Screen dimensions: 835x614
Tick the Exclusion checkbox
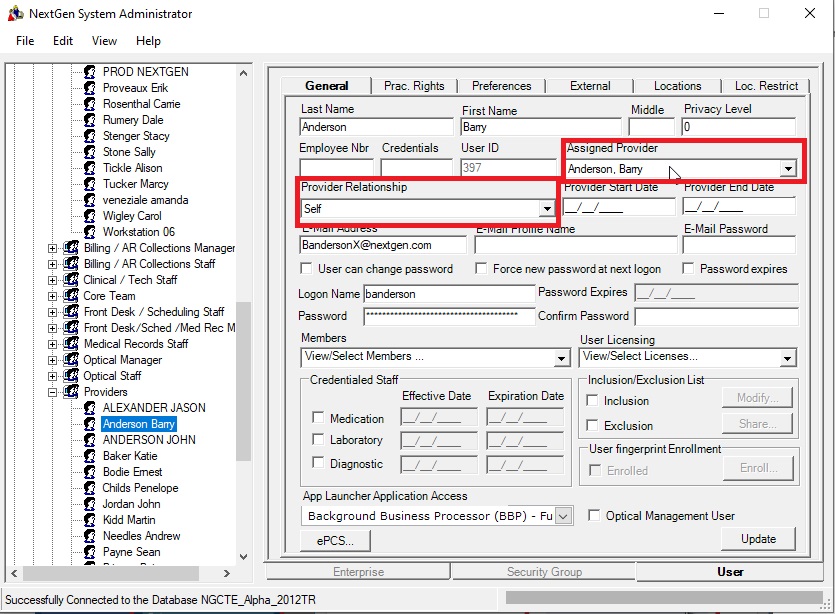coord(592,425)
